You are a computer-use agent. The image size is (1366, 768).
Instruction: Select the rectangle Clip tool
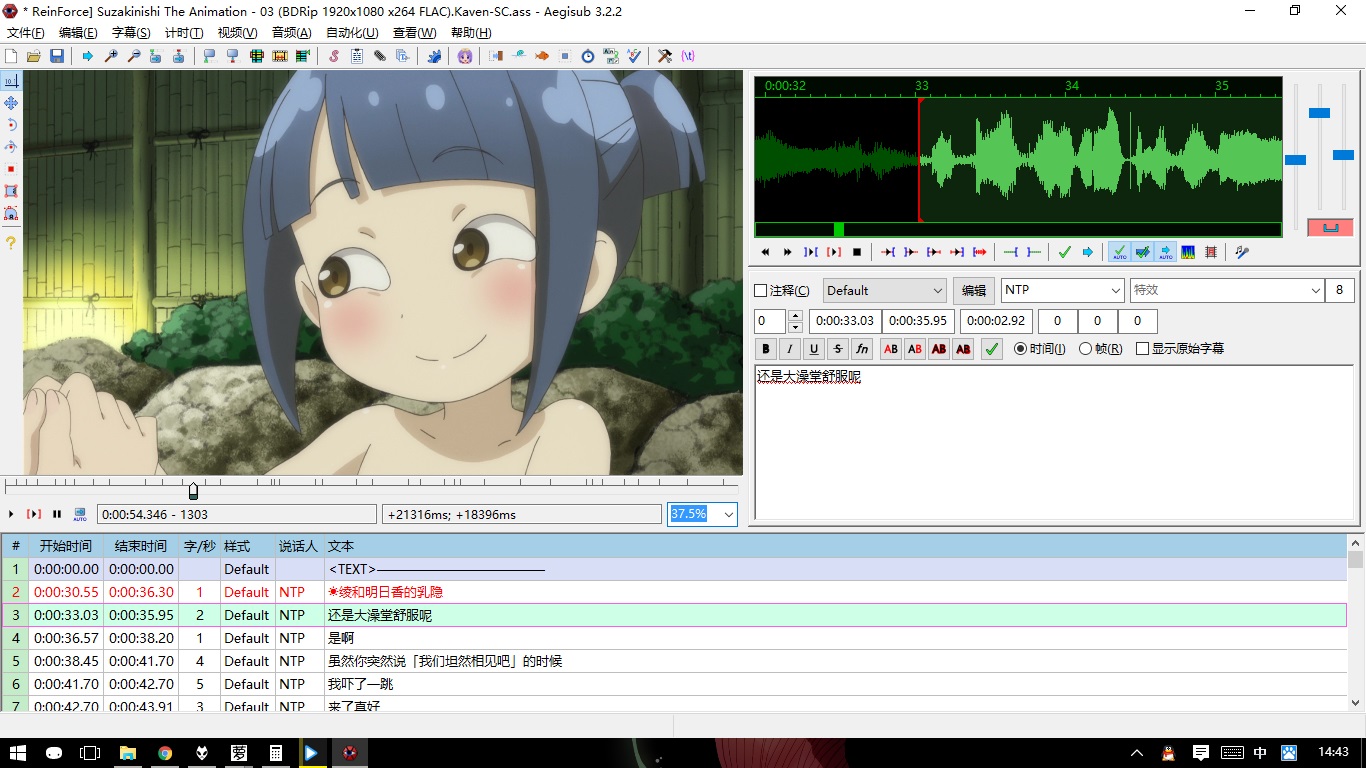pos(11,191)
